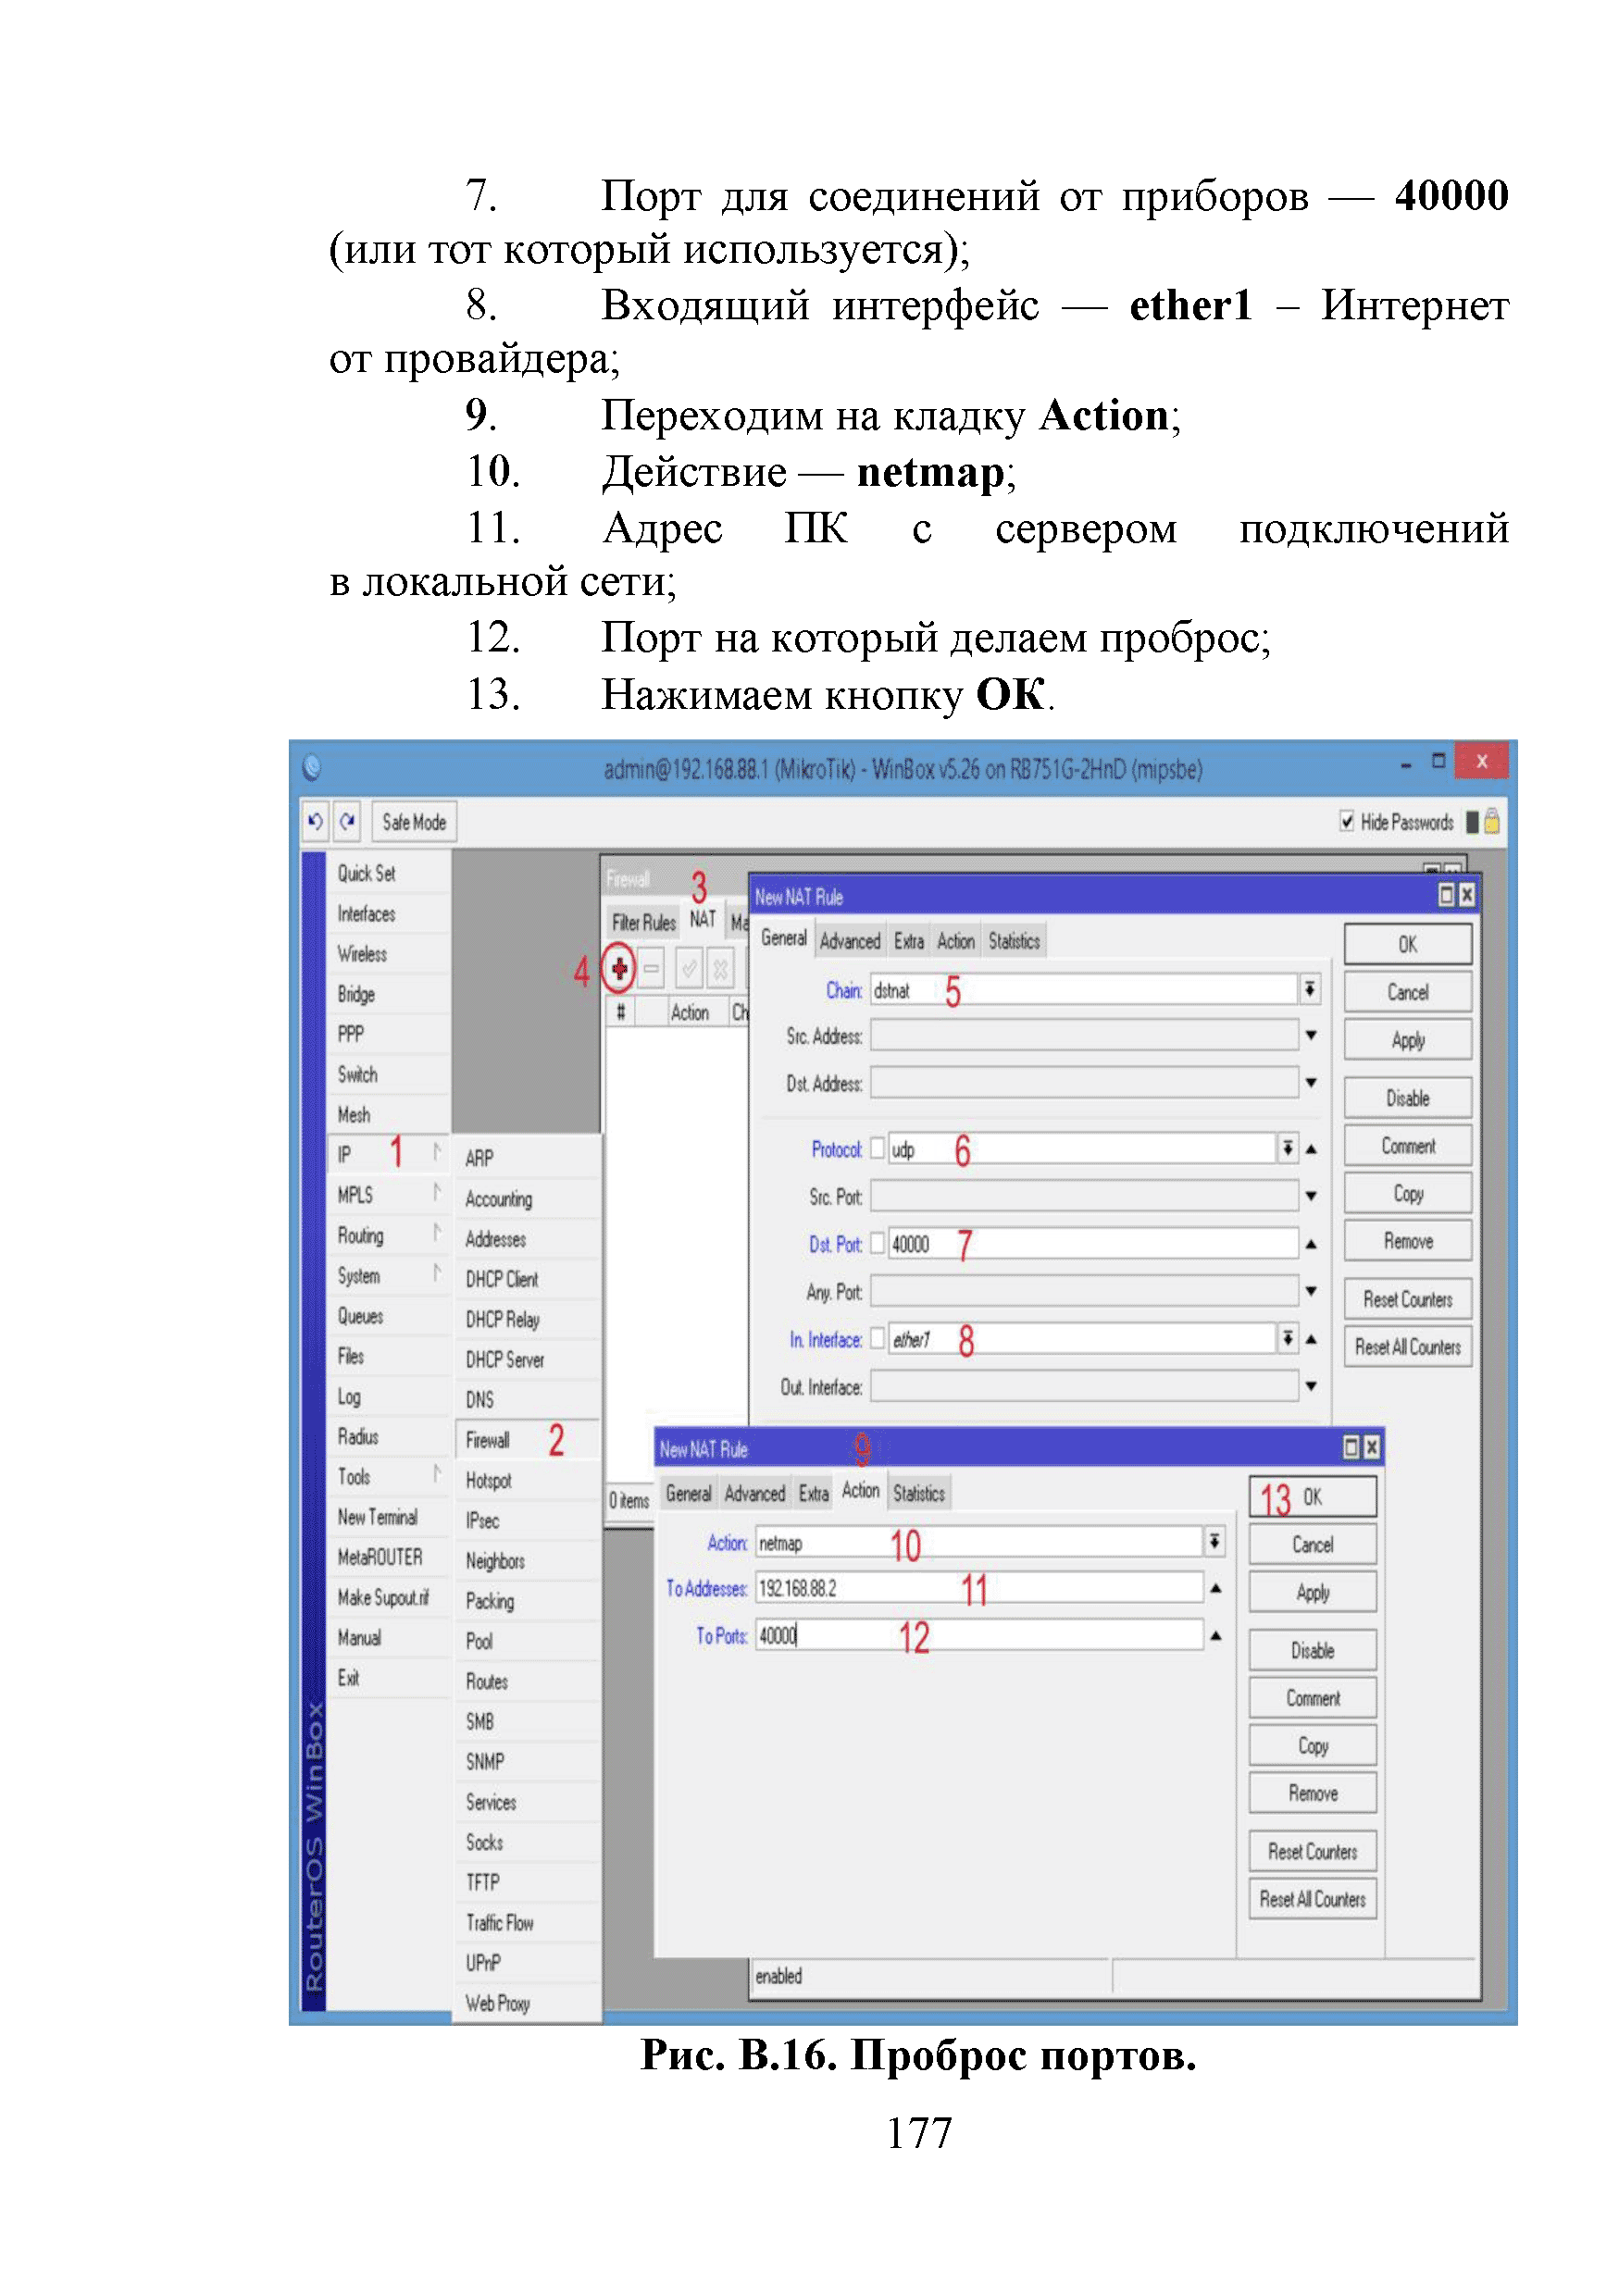
Task: Click the disable cross icon in Firewall toolbar
Action: pyautogui.click(x=720, y=968)
